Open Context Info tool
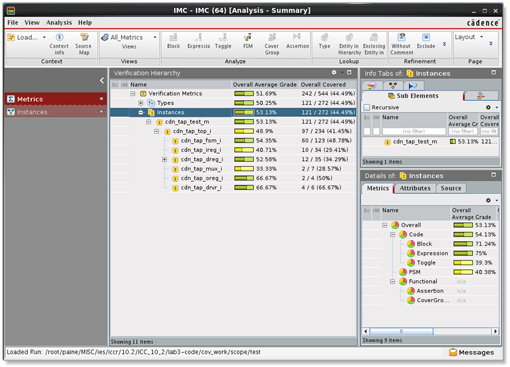Screen dimensions: 510x367 59,44
